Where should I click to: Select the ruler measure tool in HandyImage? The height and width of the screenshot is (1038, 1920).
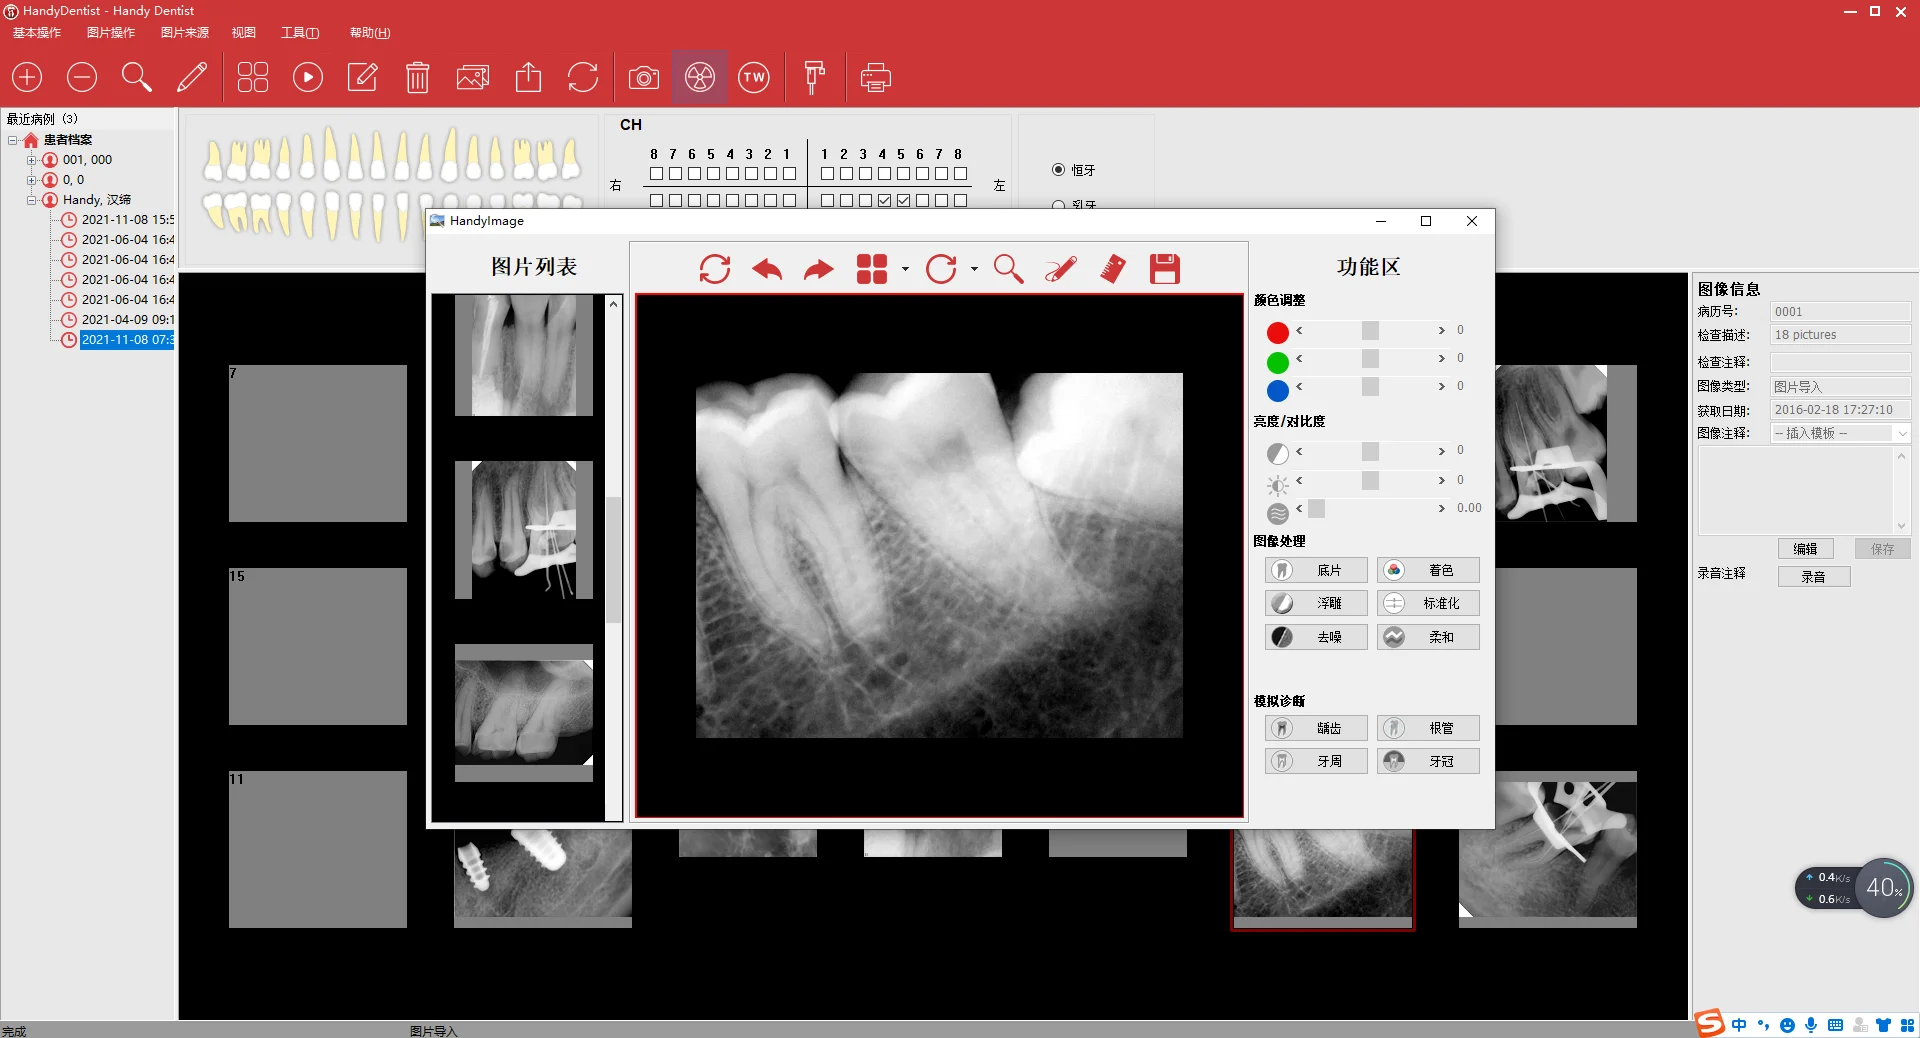1113,269
